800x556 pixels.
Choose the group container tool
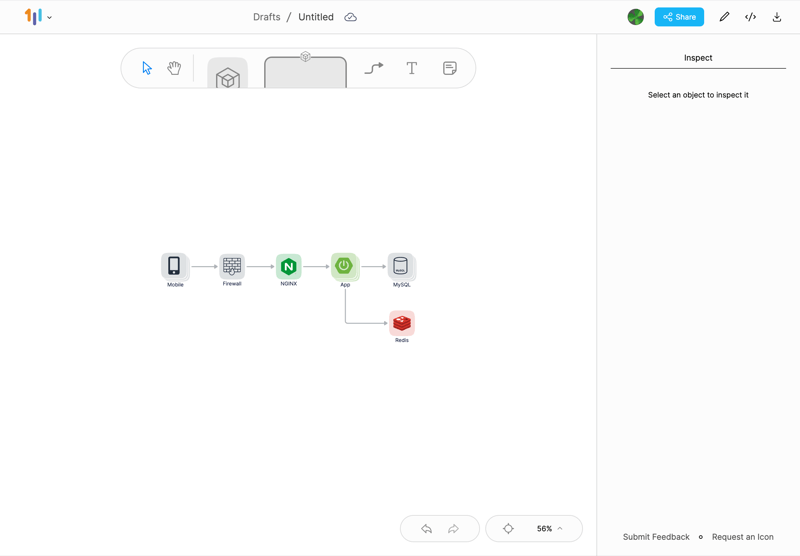click(305, 71)
